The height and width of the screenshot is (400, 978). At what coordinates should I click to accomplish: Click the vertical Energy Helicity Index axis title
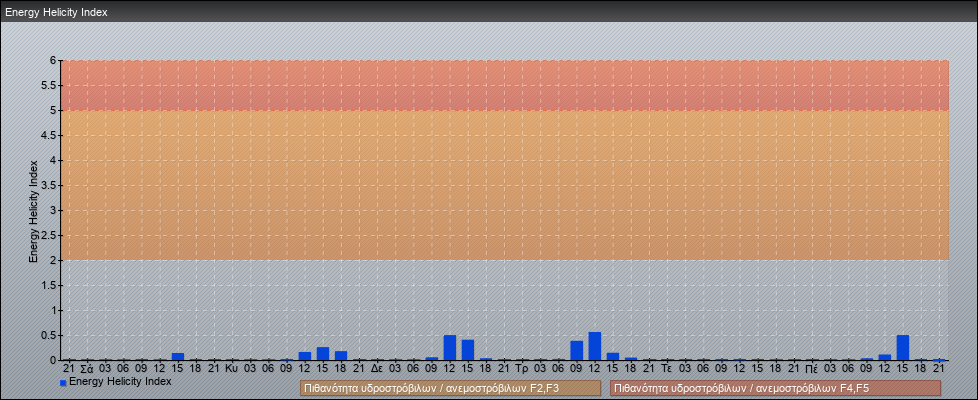click(x=34, y=211)
